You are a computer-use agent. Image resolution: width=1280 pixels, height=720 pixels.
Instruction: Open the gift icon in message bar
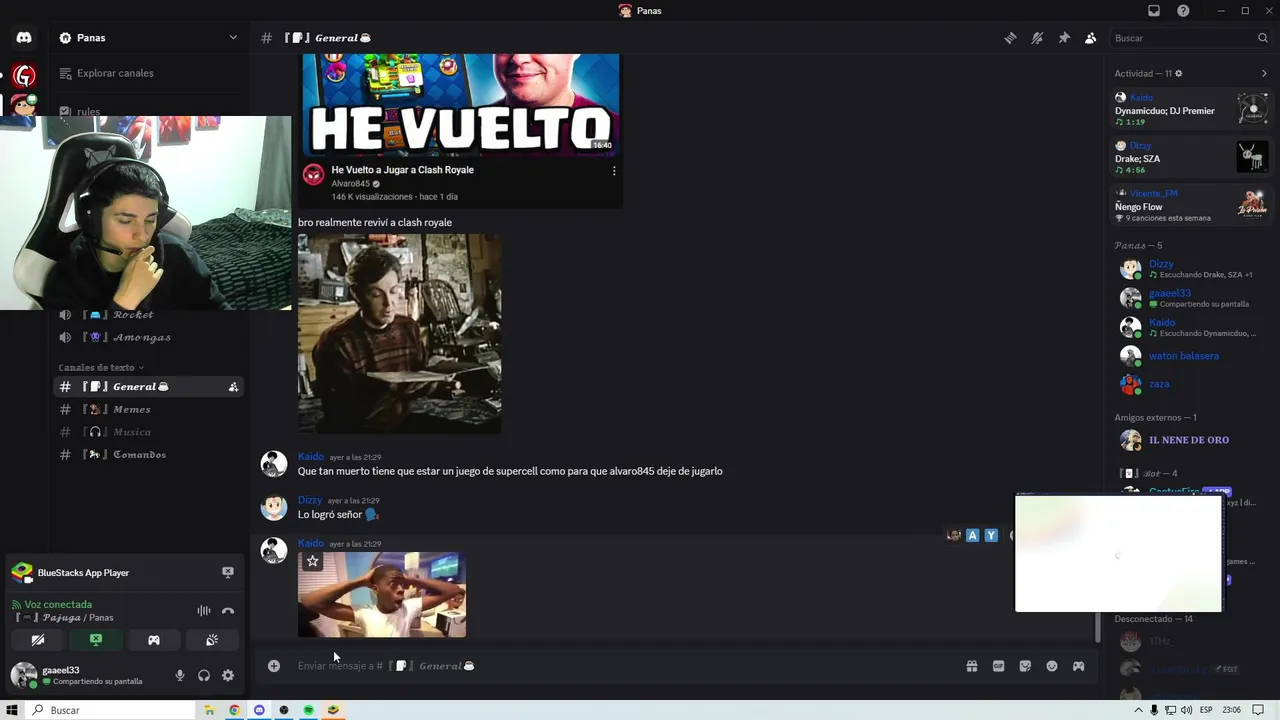(x=971, y=666)
